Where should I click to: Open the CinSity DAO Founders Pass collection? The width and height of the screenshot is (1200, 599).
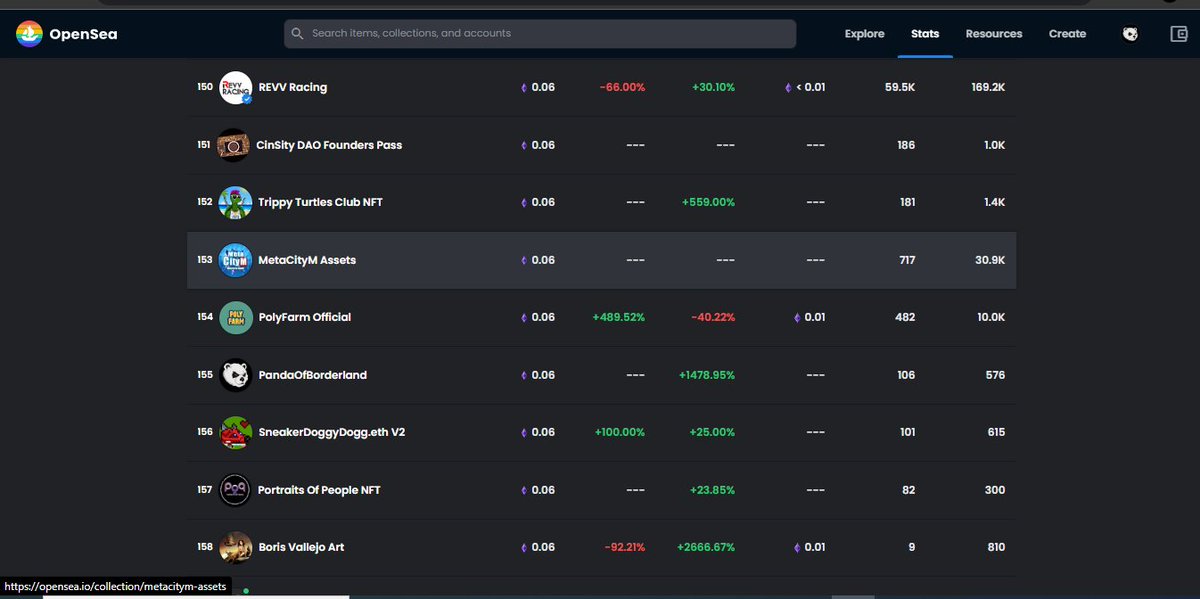[x=329, y=145]
